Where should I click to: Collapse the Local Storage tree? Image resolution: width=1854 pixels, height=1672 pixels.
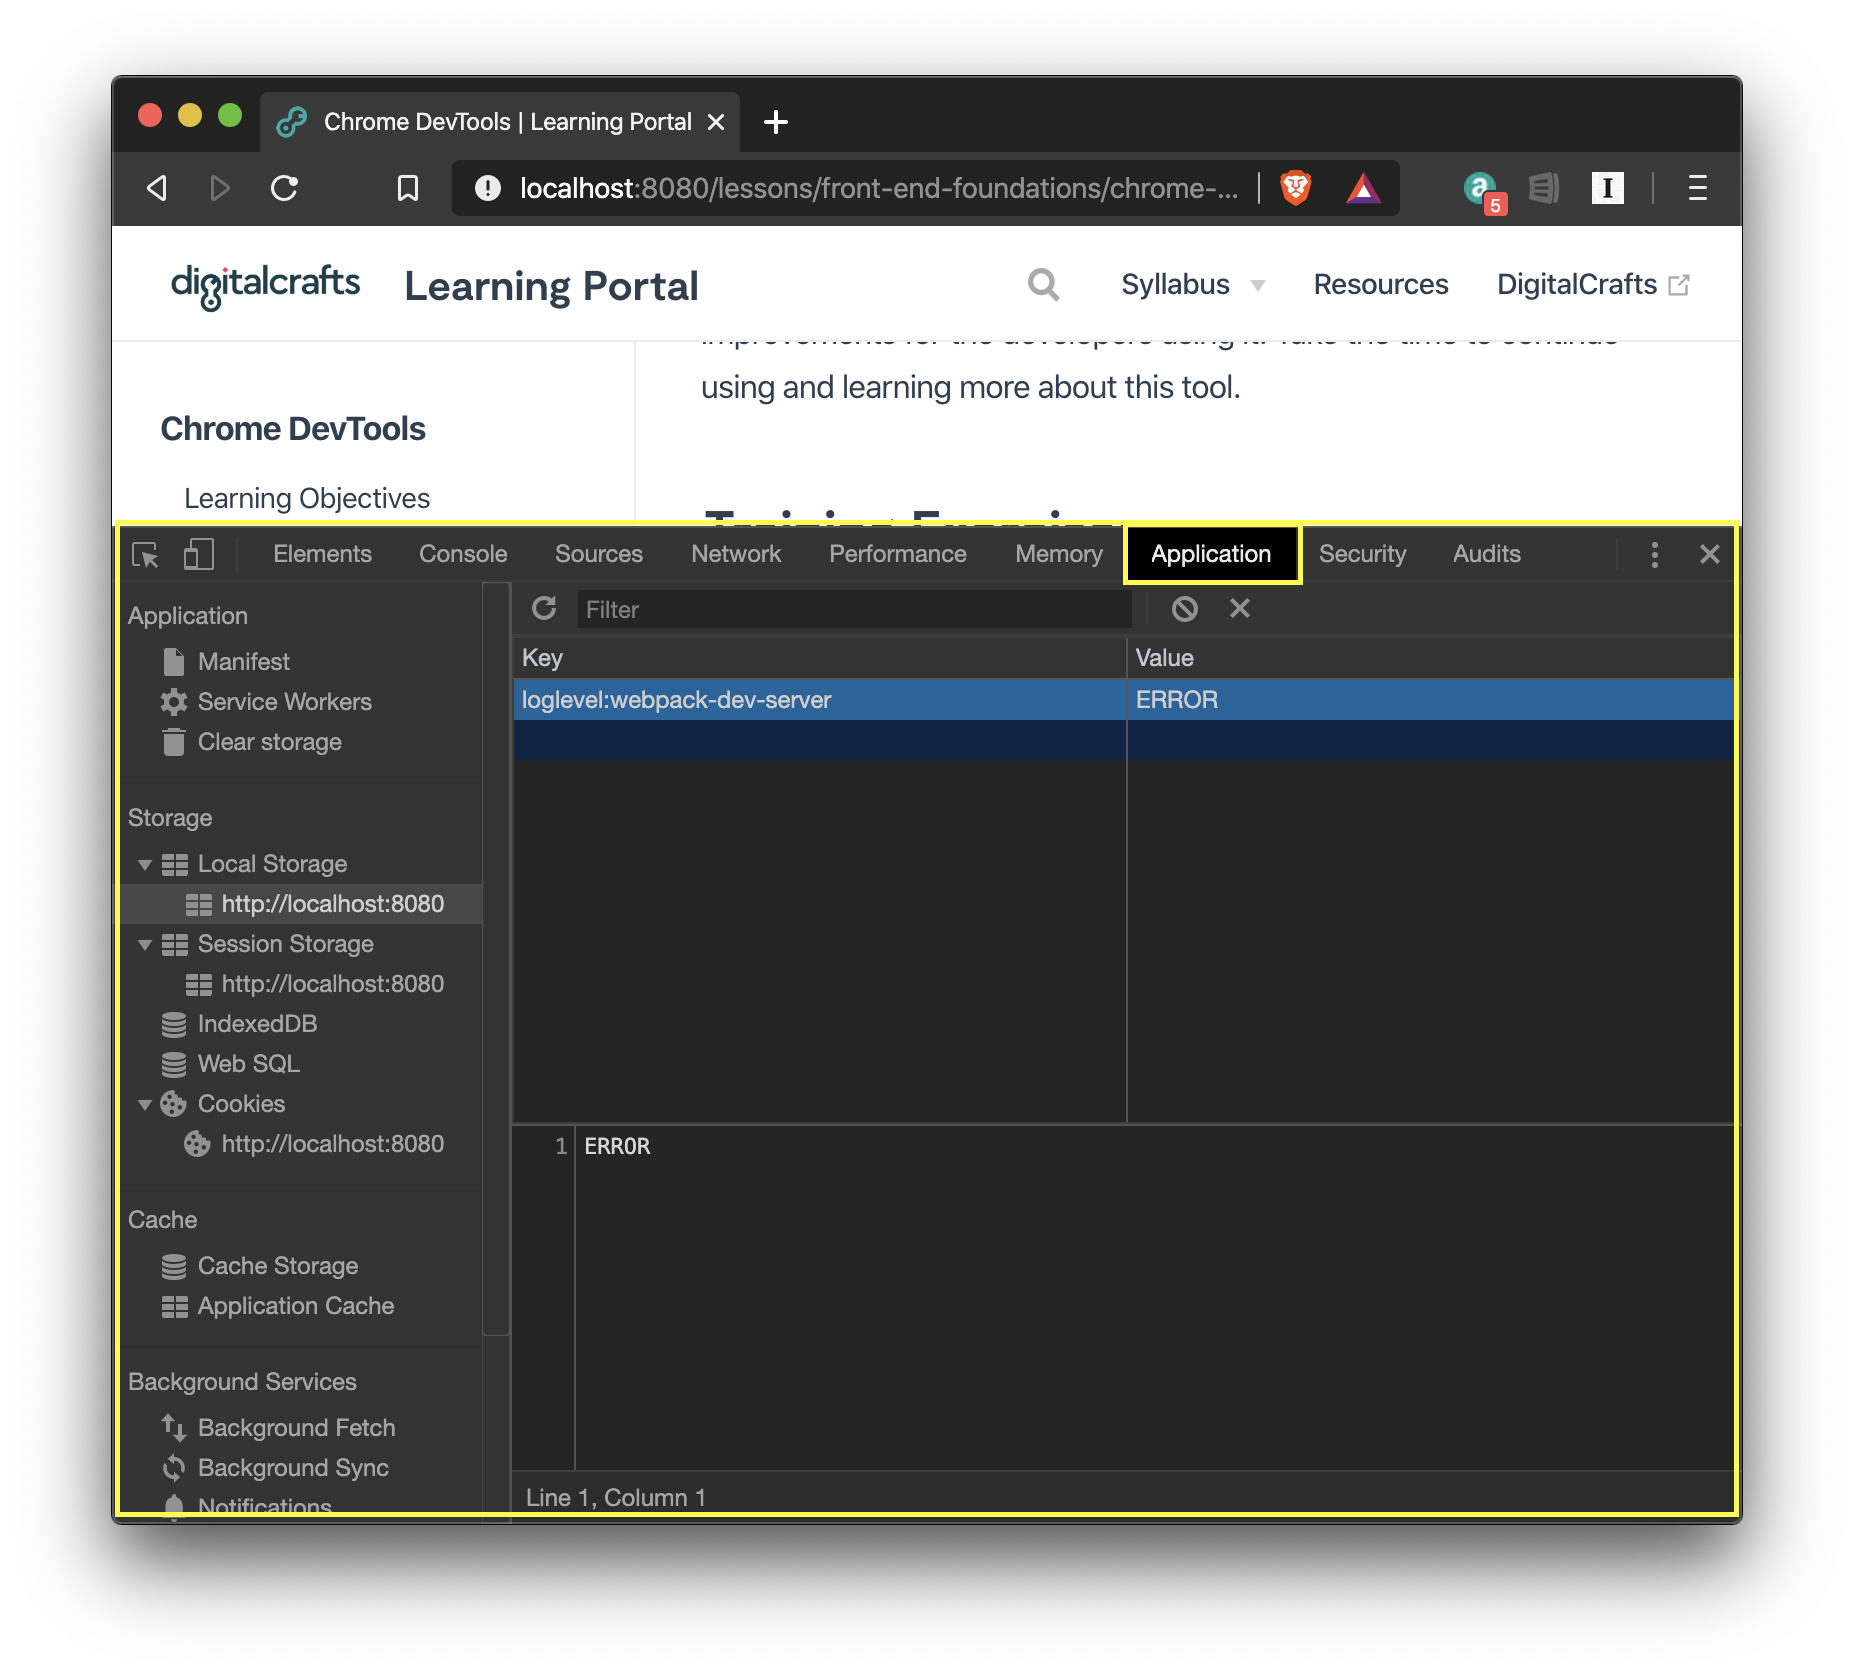146,864
